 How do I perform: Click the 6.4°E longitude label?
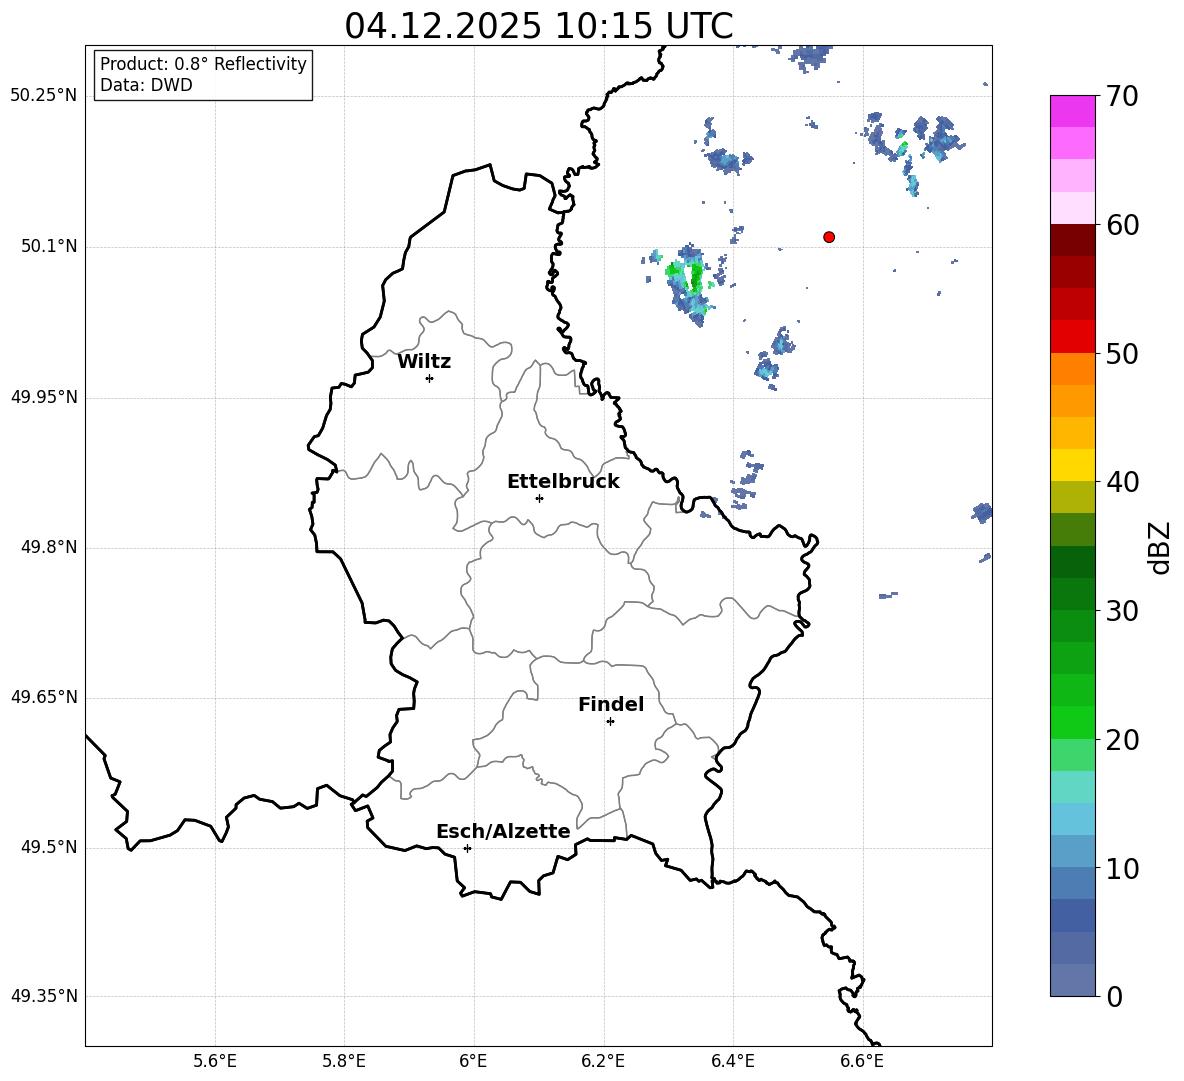(732, 1061)
